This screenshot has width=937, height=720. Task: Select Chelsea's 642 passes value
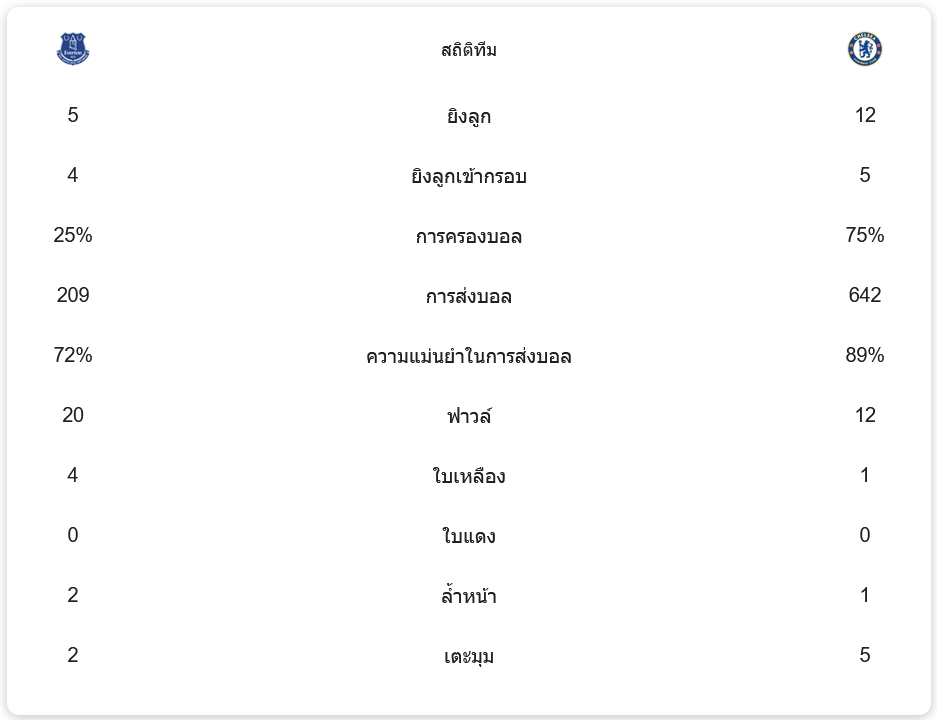click(x=865, y=295)
